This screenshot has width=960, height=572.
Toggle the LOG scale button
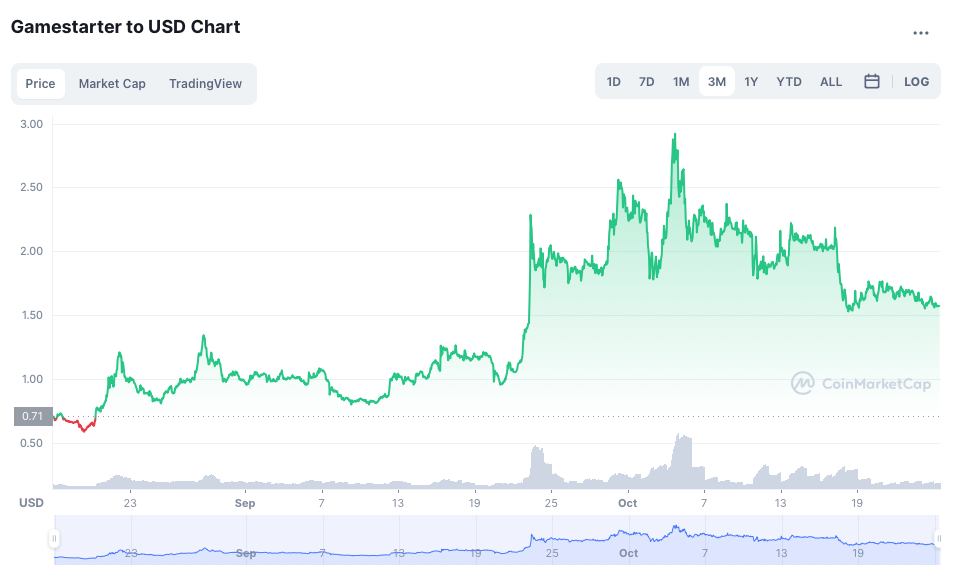(x=916, y=82)
